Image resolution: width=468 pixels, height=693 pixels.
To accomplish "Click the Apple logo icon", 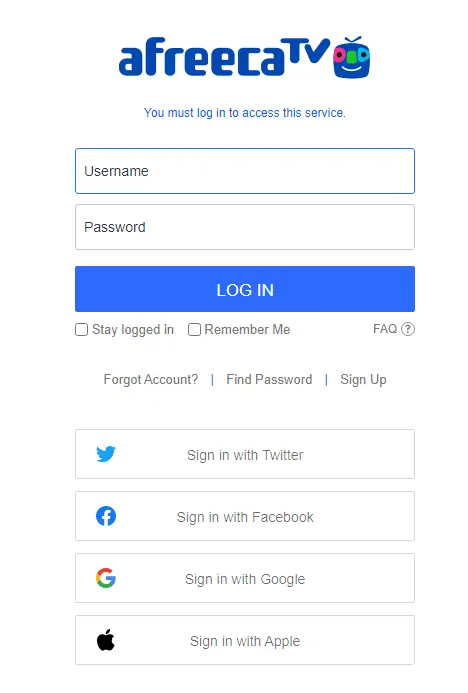I will click(106, 640).
